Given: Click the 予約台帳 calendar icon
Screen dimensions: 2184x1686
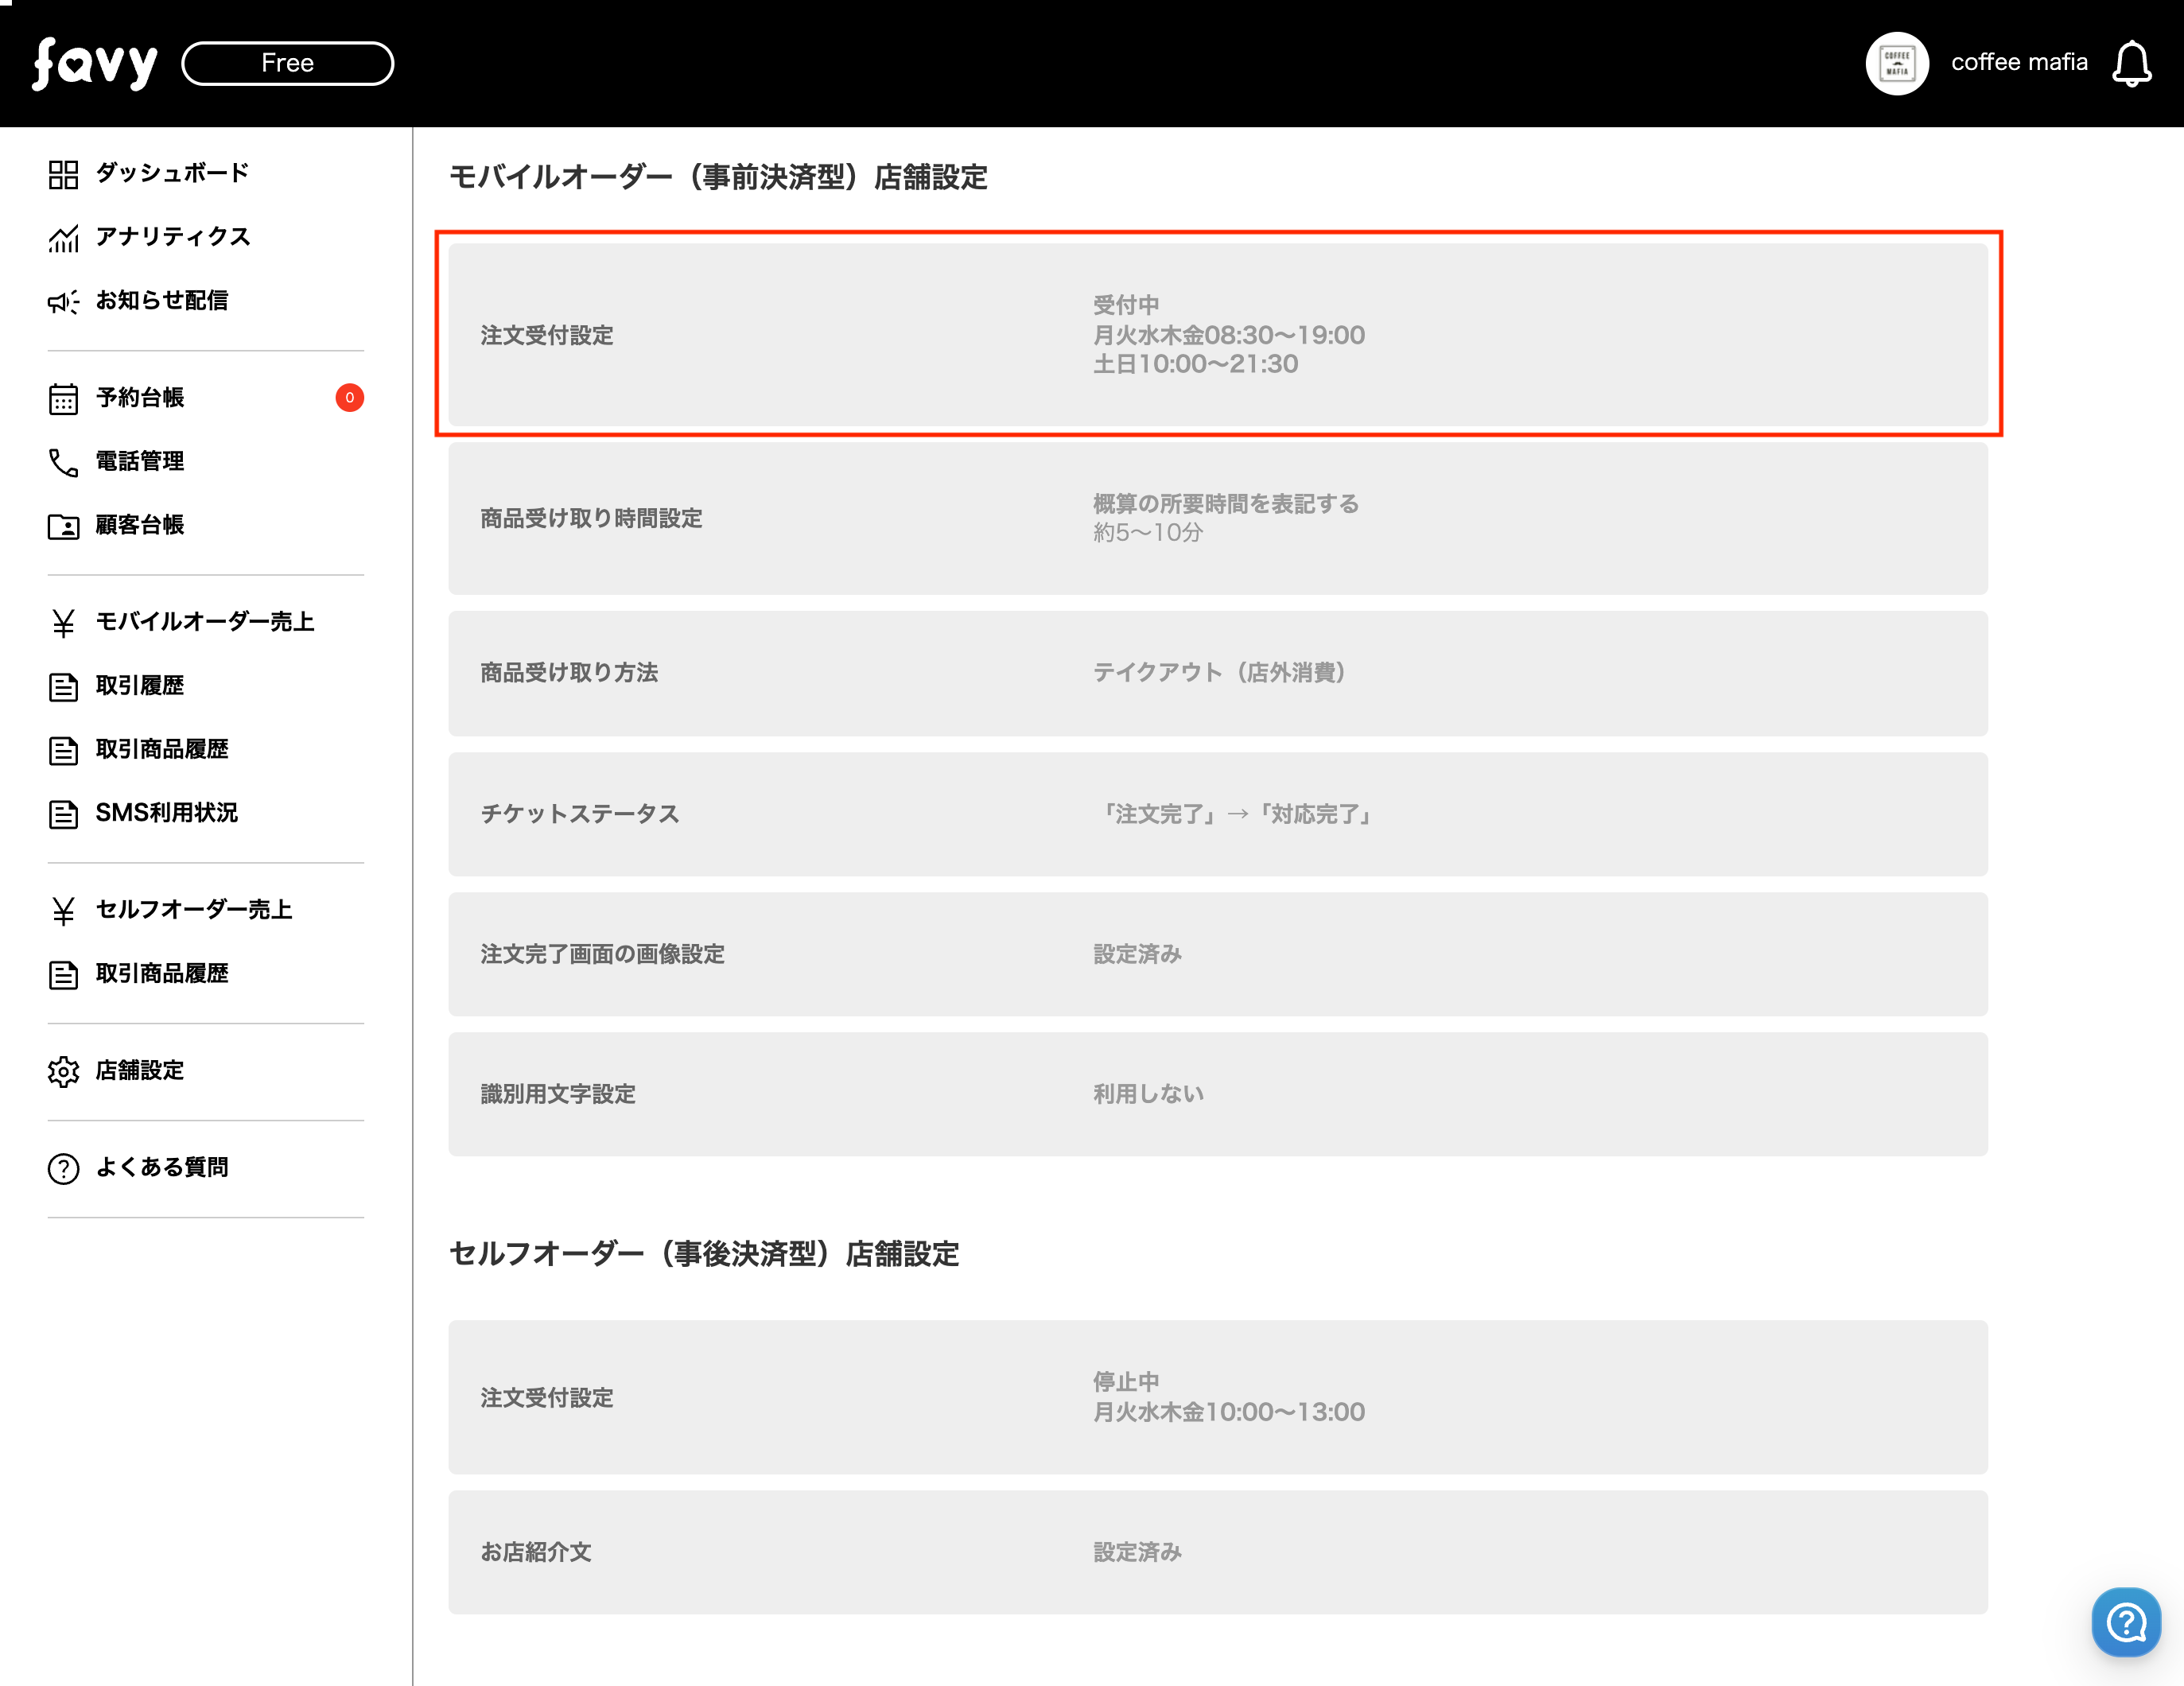Looking at the screenshot, I should click(63, 398).
